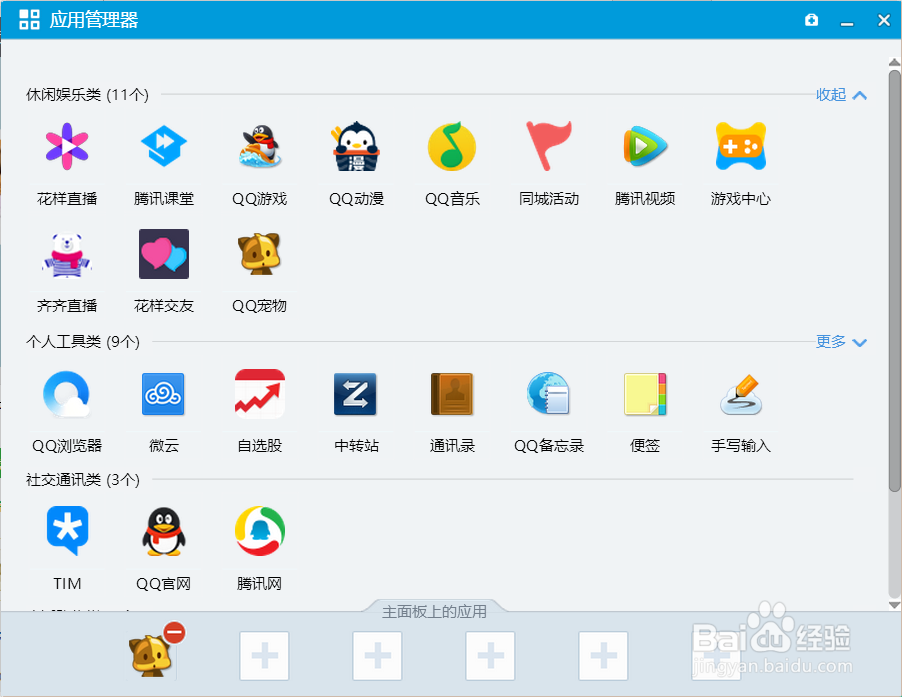902x697 pixels.
Task: Remove pet app from main panel
Action: (x=174, y=633)
